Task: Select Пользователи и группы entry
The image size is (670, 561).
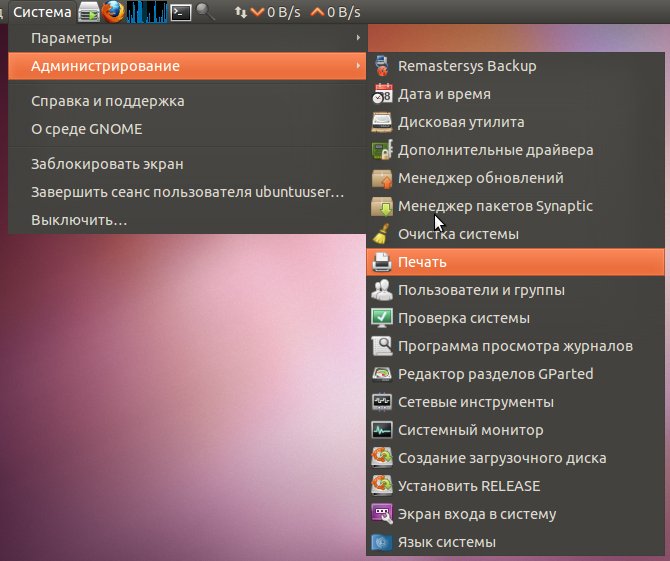Action: click(x=515, y=290)
